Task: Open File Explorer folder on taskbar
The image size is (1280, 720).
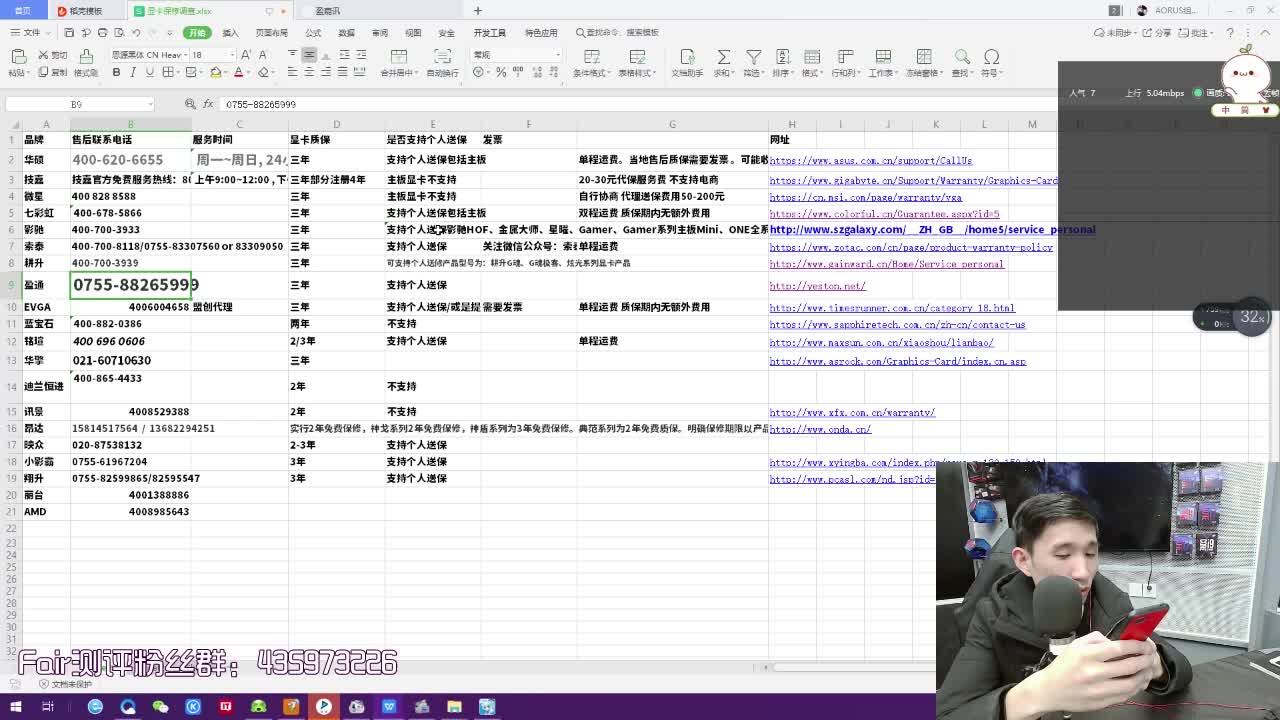Action: (454, 707)
